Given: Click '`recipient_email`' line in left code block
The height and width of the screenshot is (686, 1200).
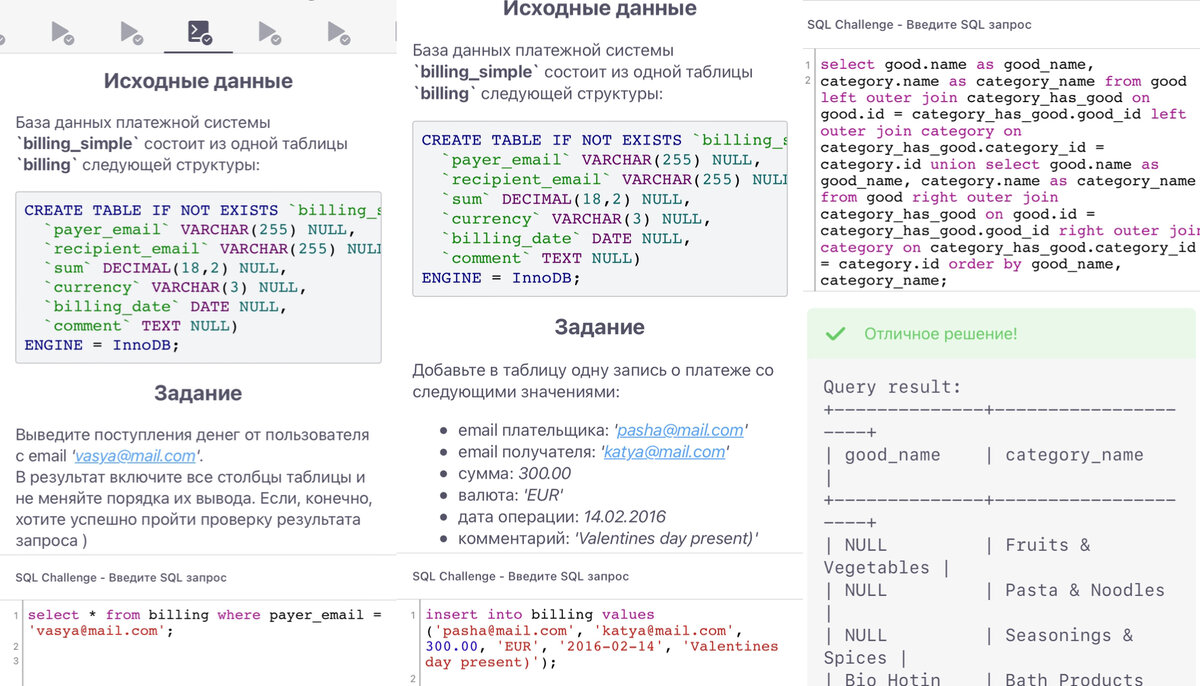Looking at the screenshot, I should pyautogui.click(x=212, y=249).
